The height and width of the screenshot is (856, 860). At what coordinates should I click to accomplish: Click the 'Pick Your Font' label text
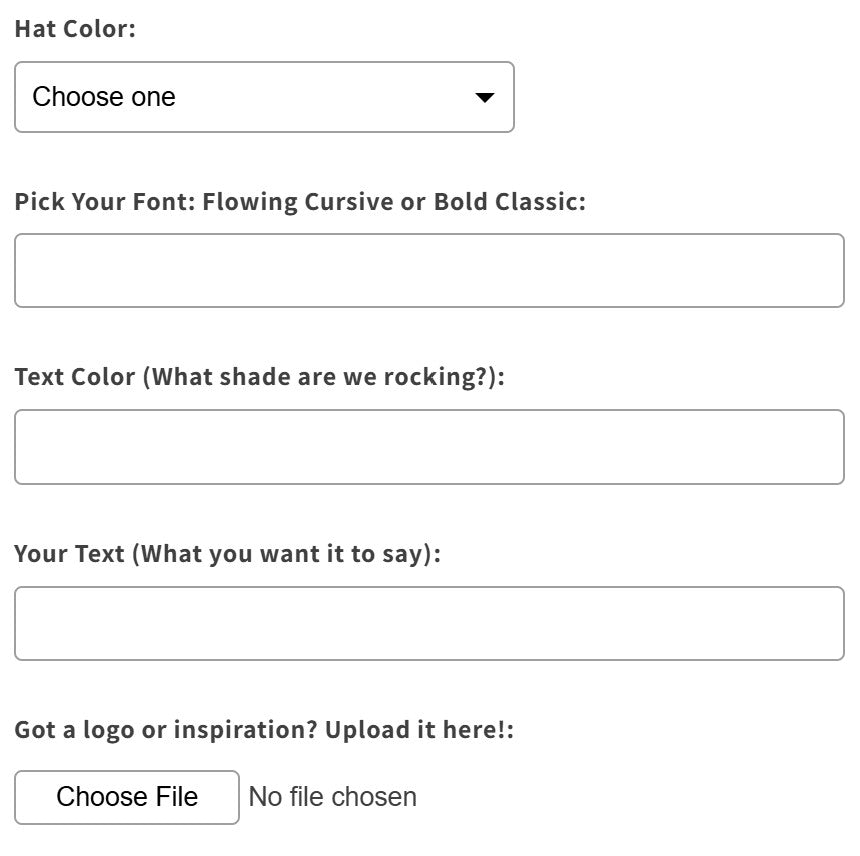pyautogui.click(x=105, y=202)
